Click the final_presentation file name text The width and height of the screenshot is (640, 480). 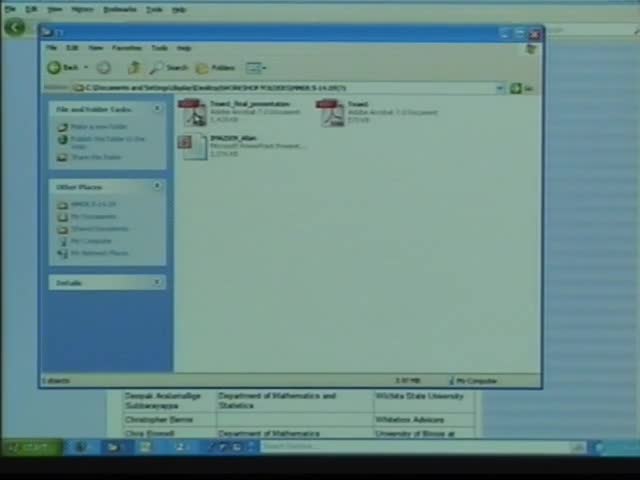click(x=250, y=104)
